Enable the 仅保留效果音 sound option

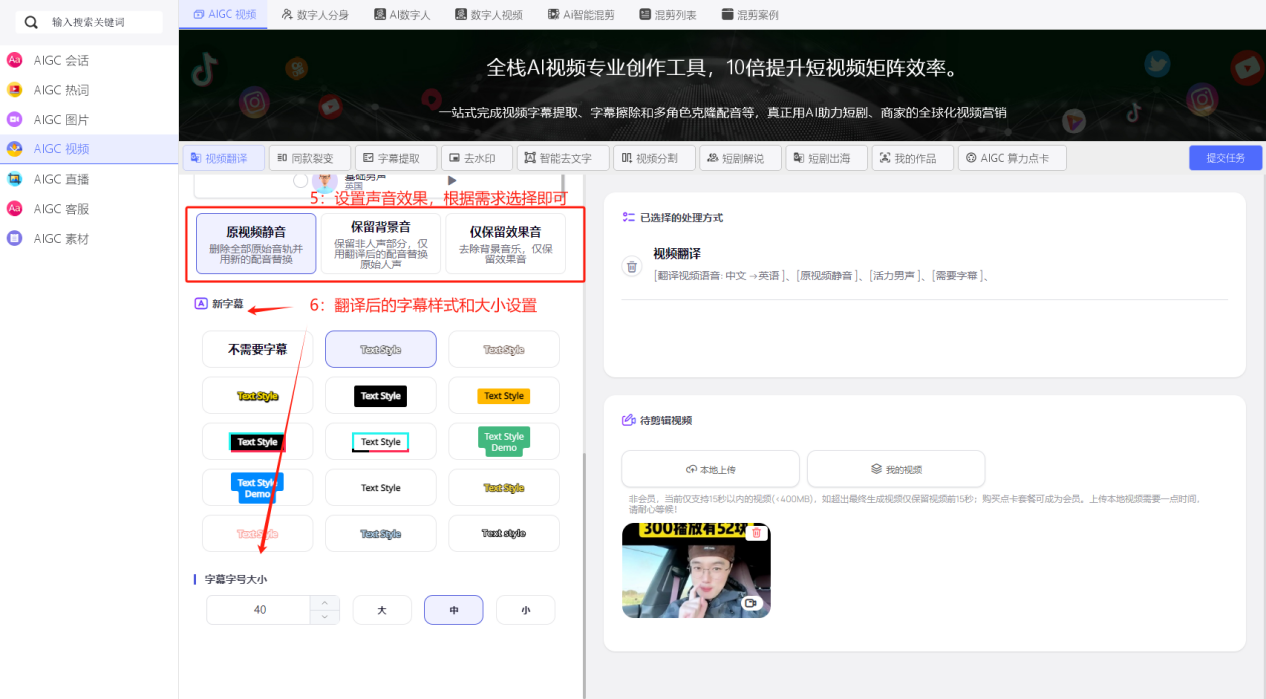(504, 243)
